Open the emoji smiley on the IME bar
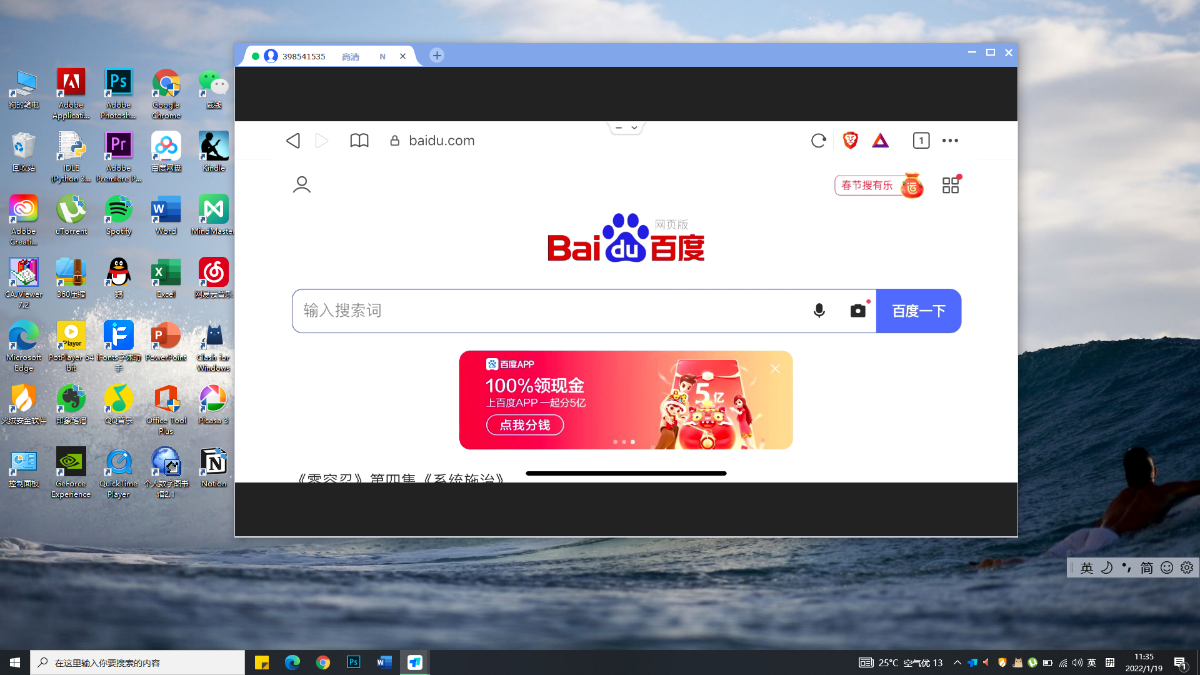The image size is (1200, 675). 1167,567
